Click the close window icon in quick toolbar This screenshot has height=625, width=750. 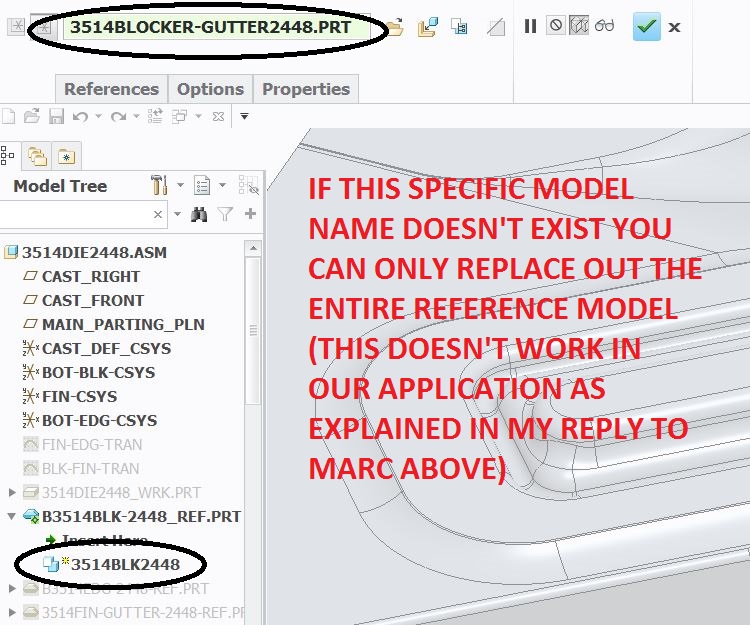click(219, 116)
